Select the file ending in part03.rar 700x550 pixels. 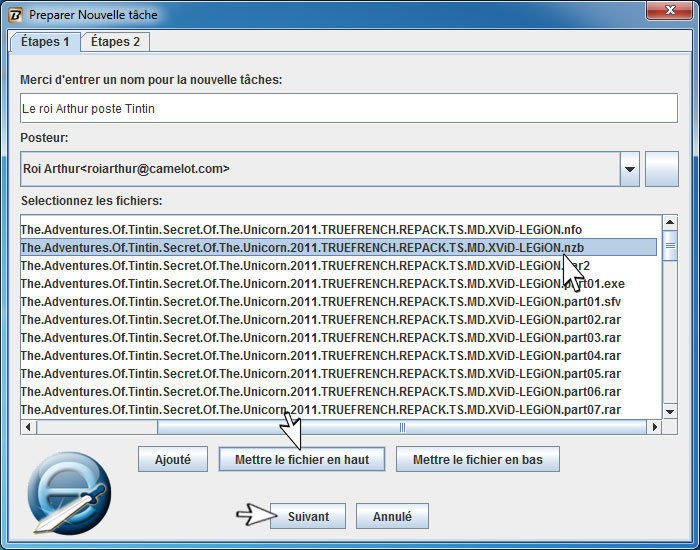tap(338, 338)
